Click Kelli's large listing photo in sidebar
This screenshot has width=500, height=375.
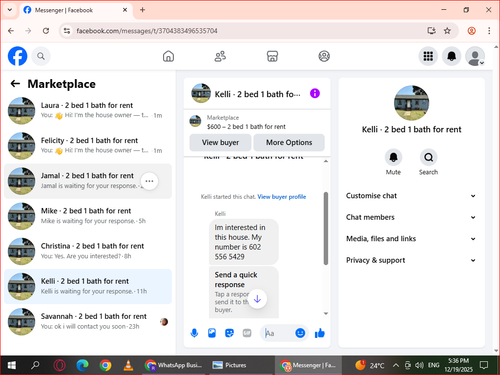click(411, 103)
